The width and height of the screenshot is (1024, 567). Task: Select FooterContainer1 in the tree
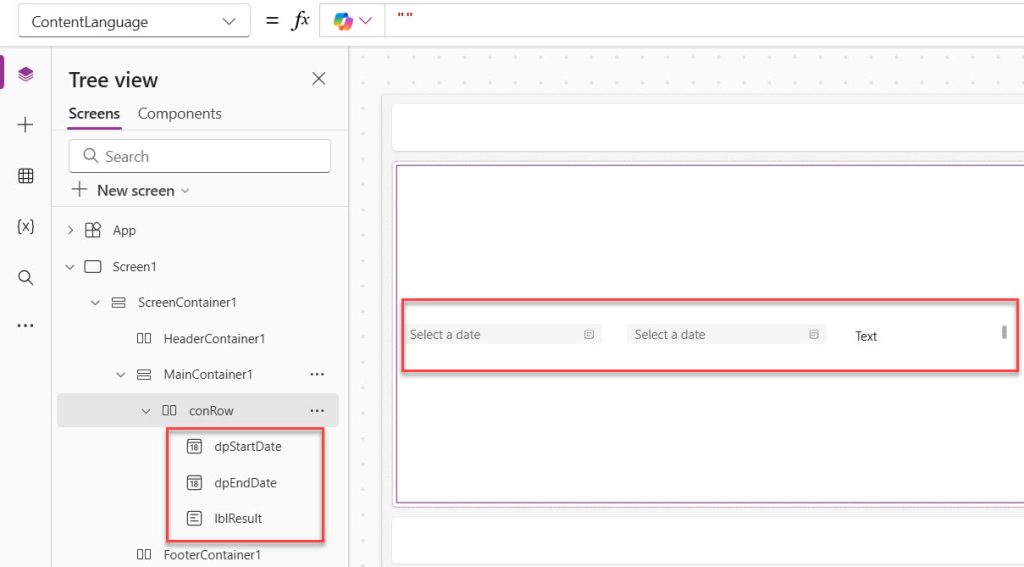212,555
